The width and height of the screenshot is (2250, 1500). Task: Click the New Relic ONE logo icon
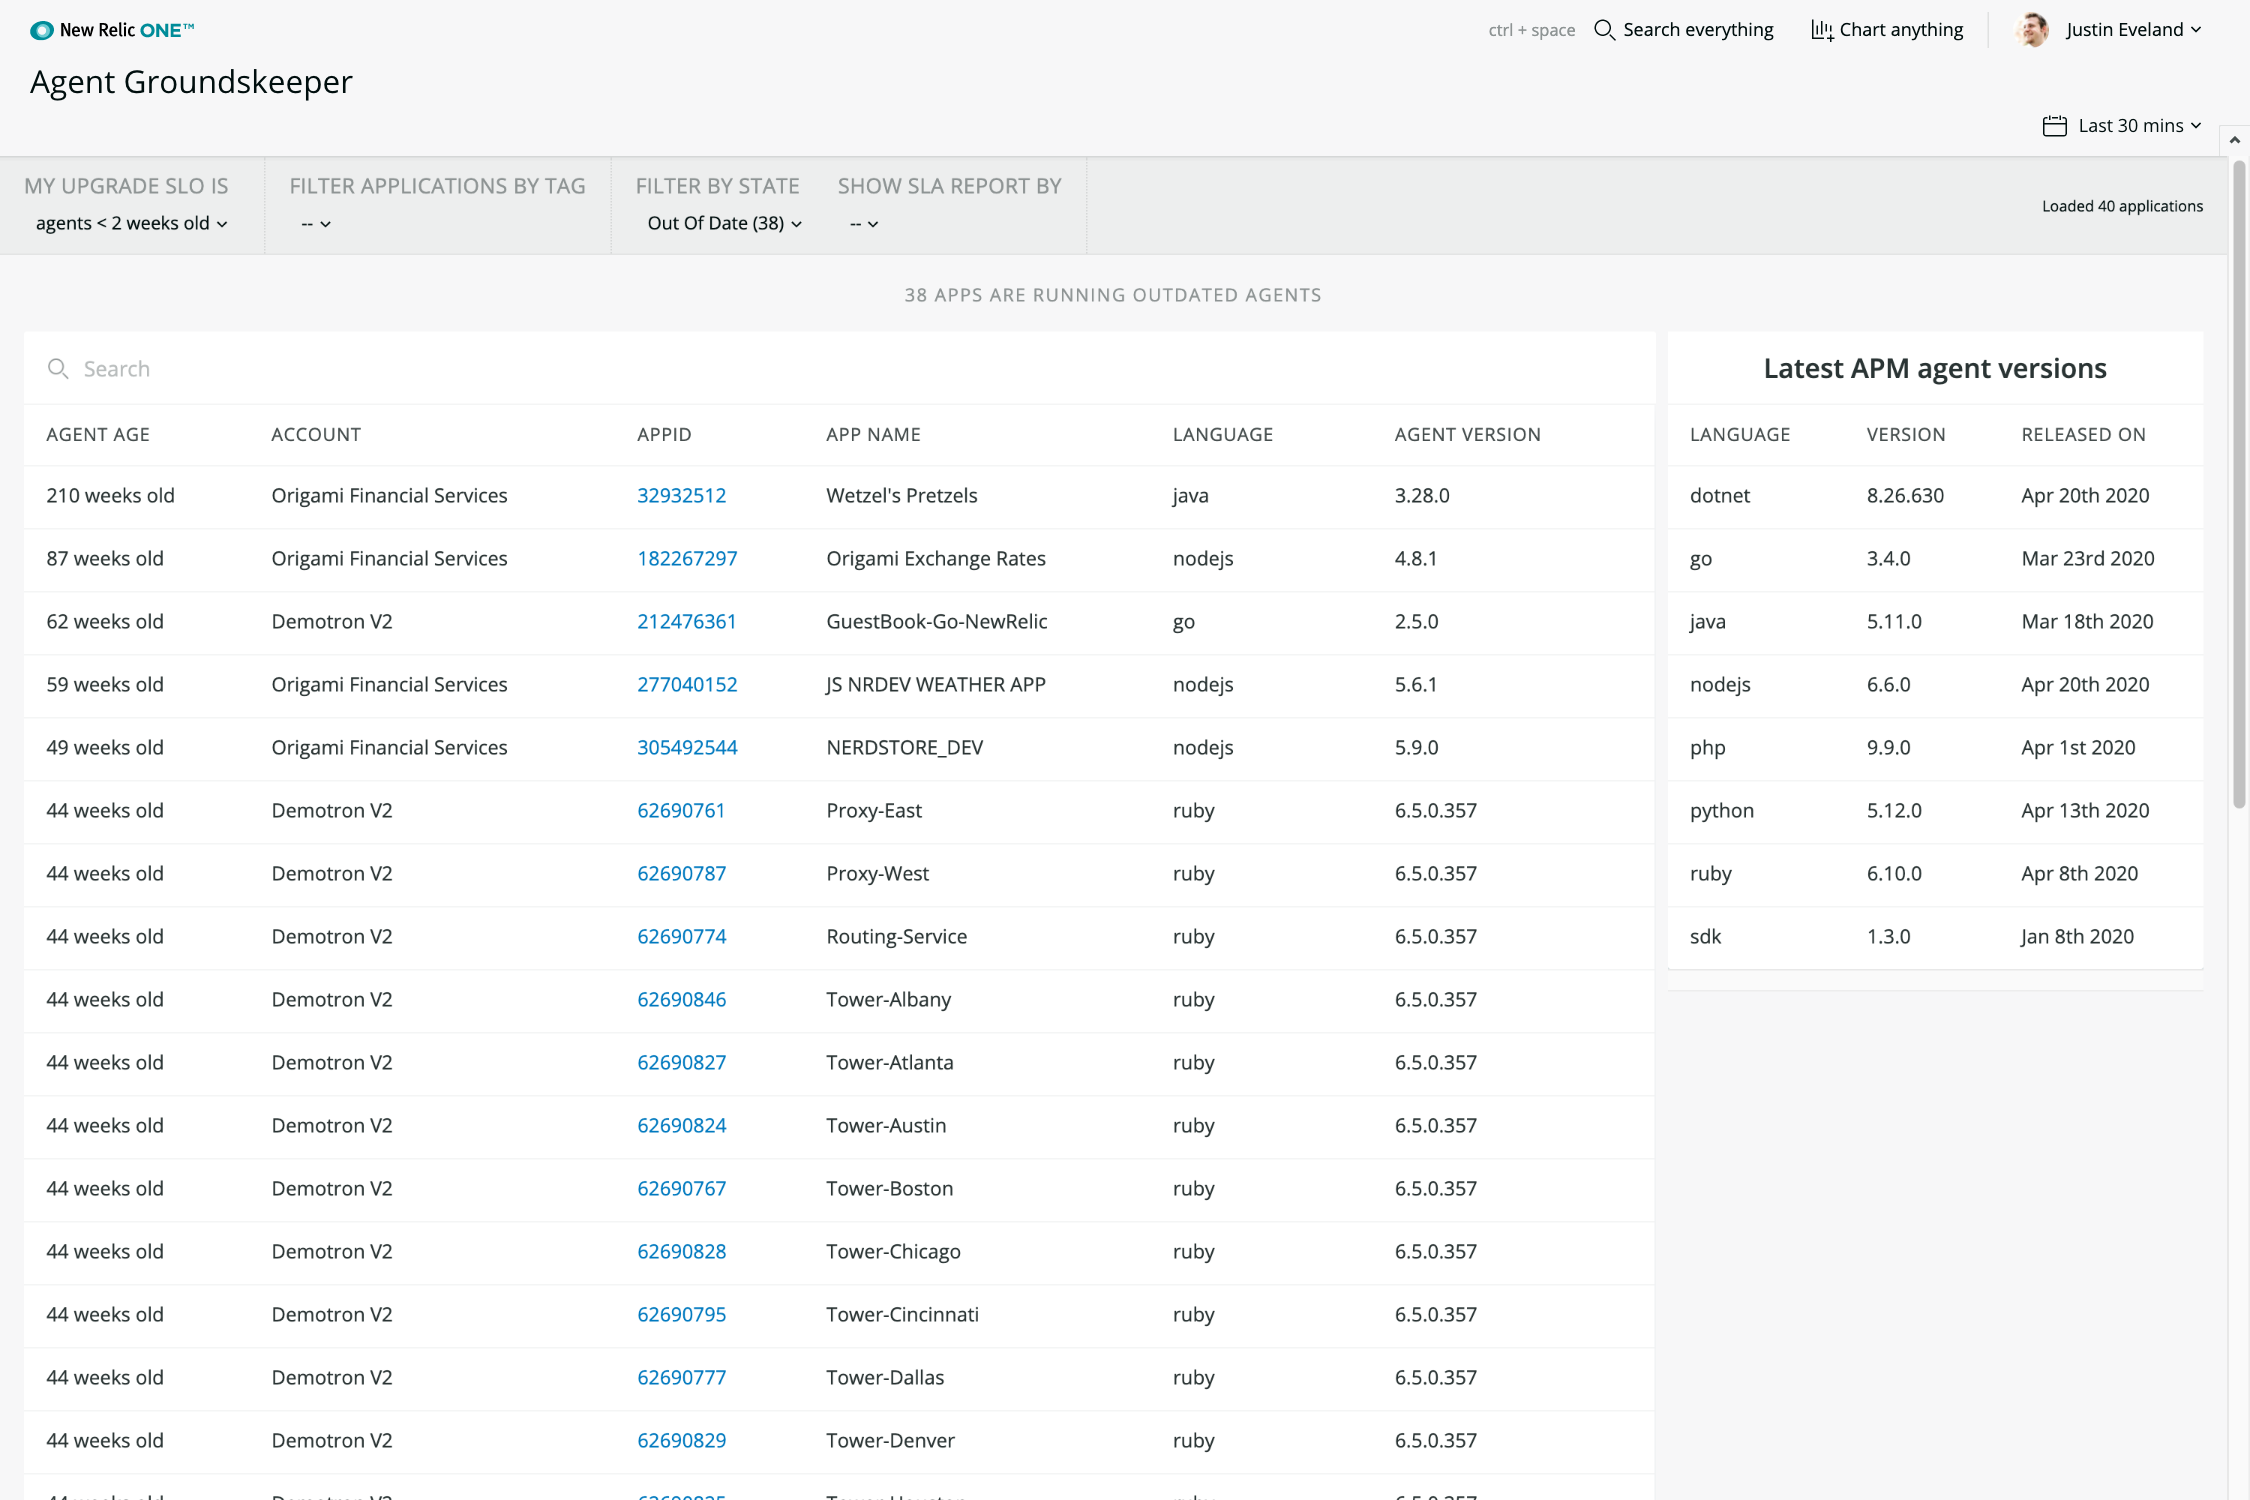[x=42, y=30]
